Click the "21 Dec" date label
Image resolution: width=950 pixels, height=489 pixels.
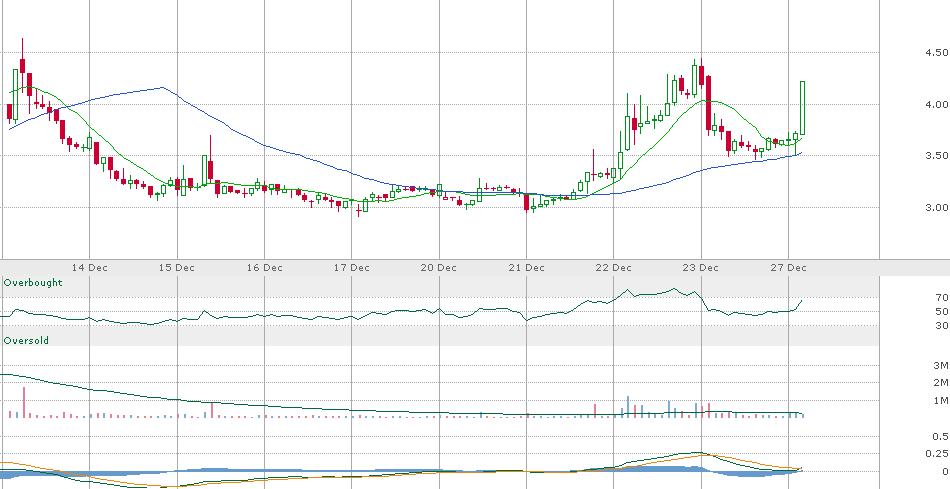[526, 267]
